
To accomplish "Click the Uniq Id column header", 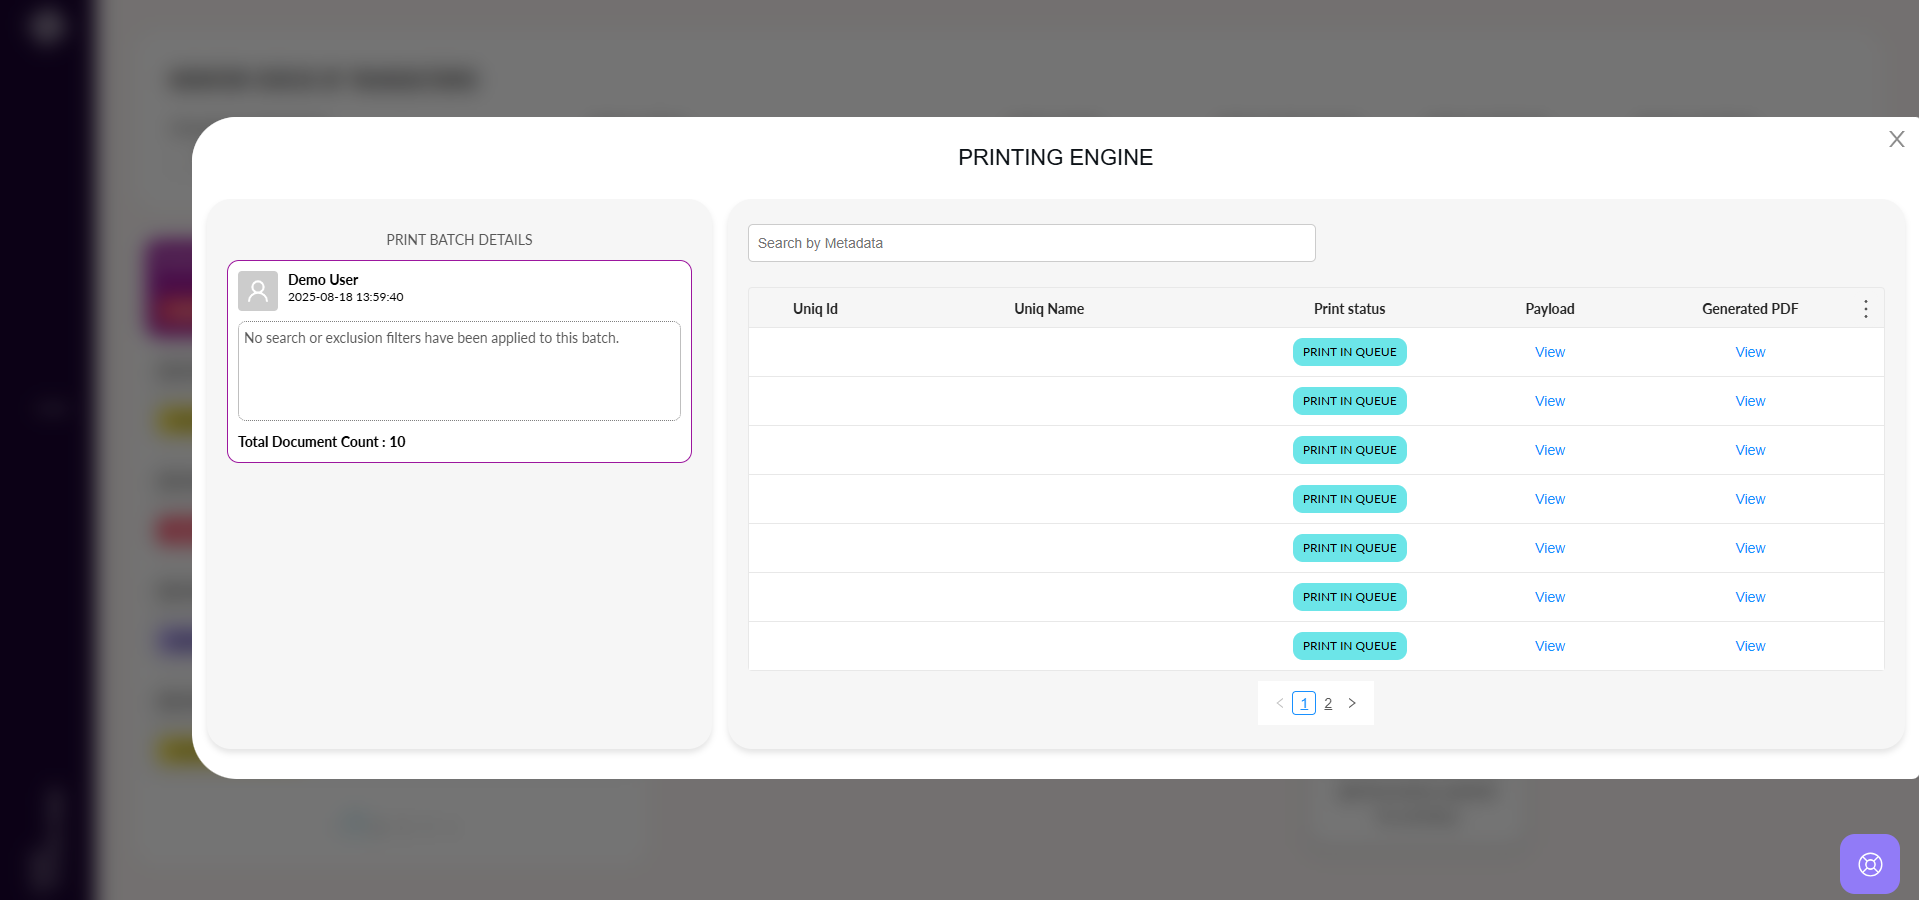I will (x=815, y=309).
